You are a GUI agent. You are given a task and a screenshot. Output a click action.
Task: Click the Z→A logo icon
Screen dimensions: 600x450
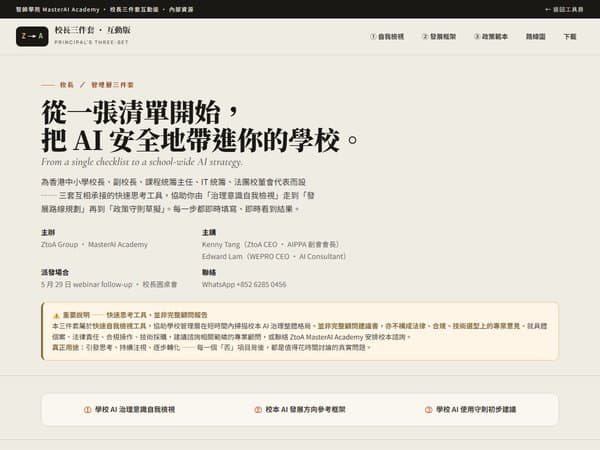[x=32, y=36]
